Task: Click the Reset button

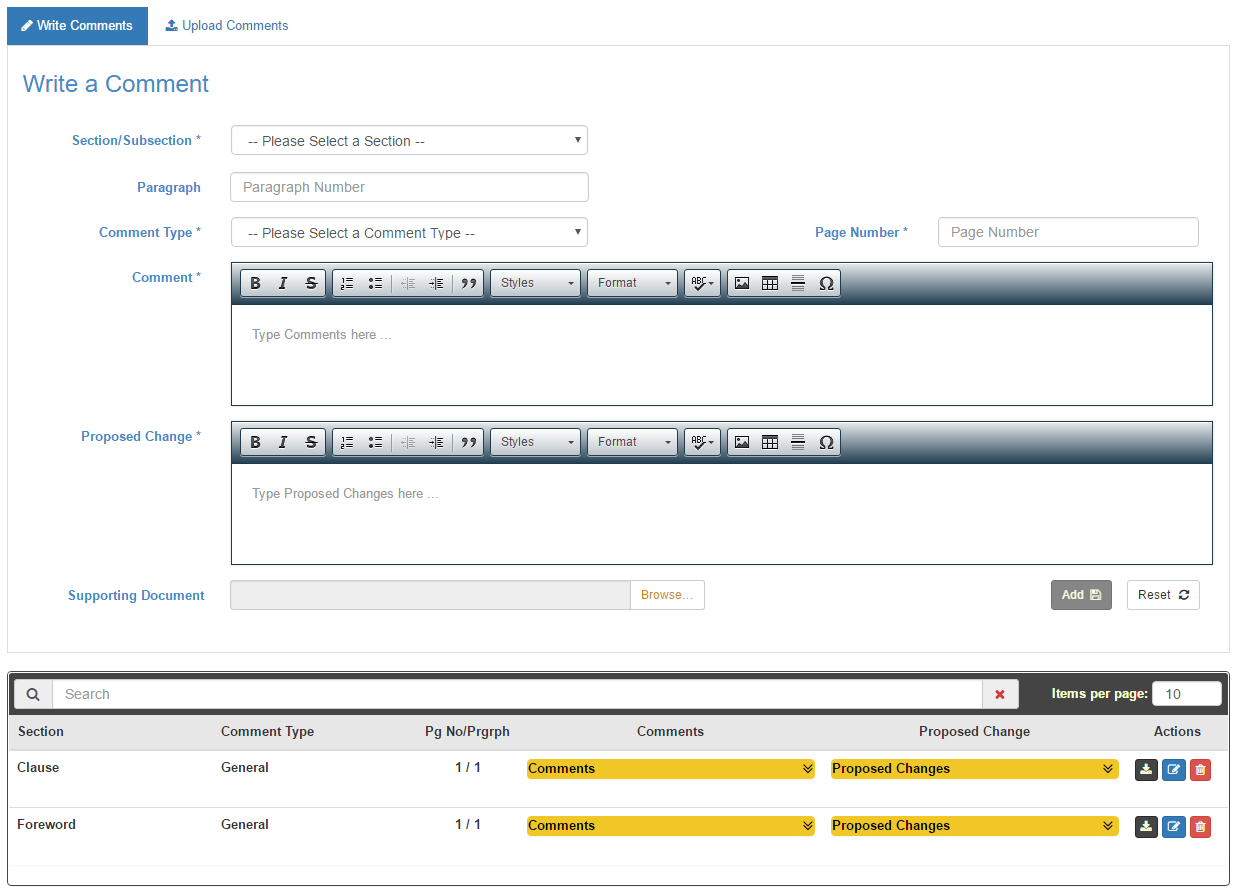Action: tap(1163, 595)
